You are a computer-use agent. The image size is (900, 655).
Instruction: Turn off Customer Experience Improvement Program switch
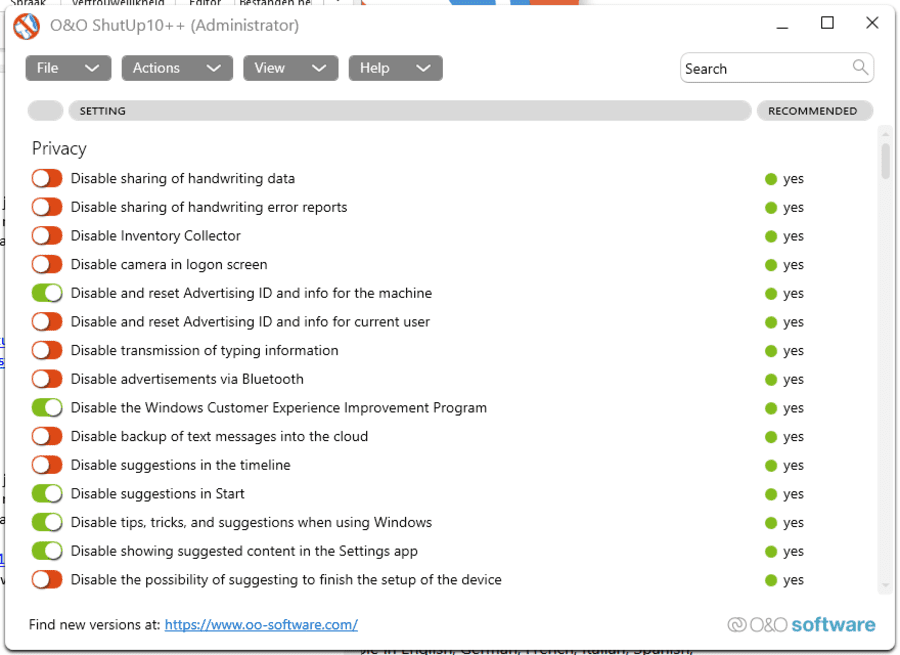click(47, 408)
